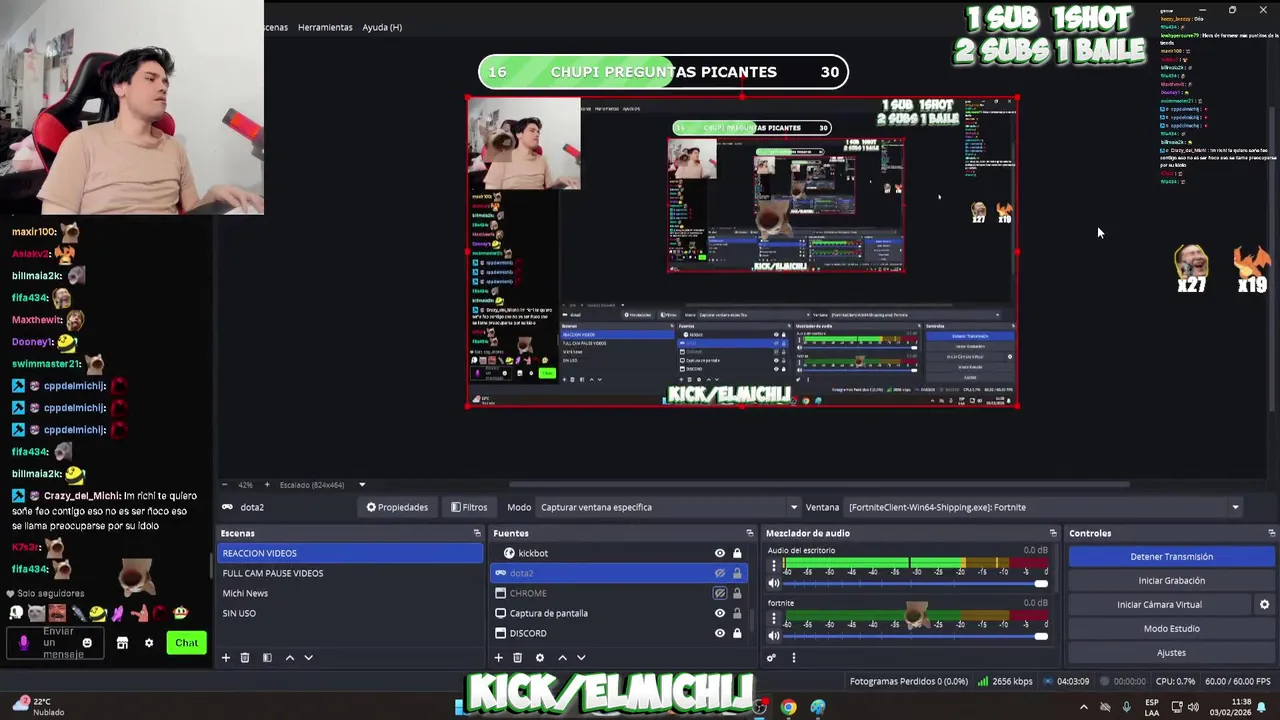Move scene up in Escenas list
This screenshot has height=720, width=1280.
290,658
